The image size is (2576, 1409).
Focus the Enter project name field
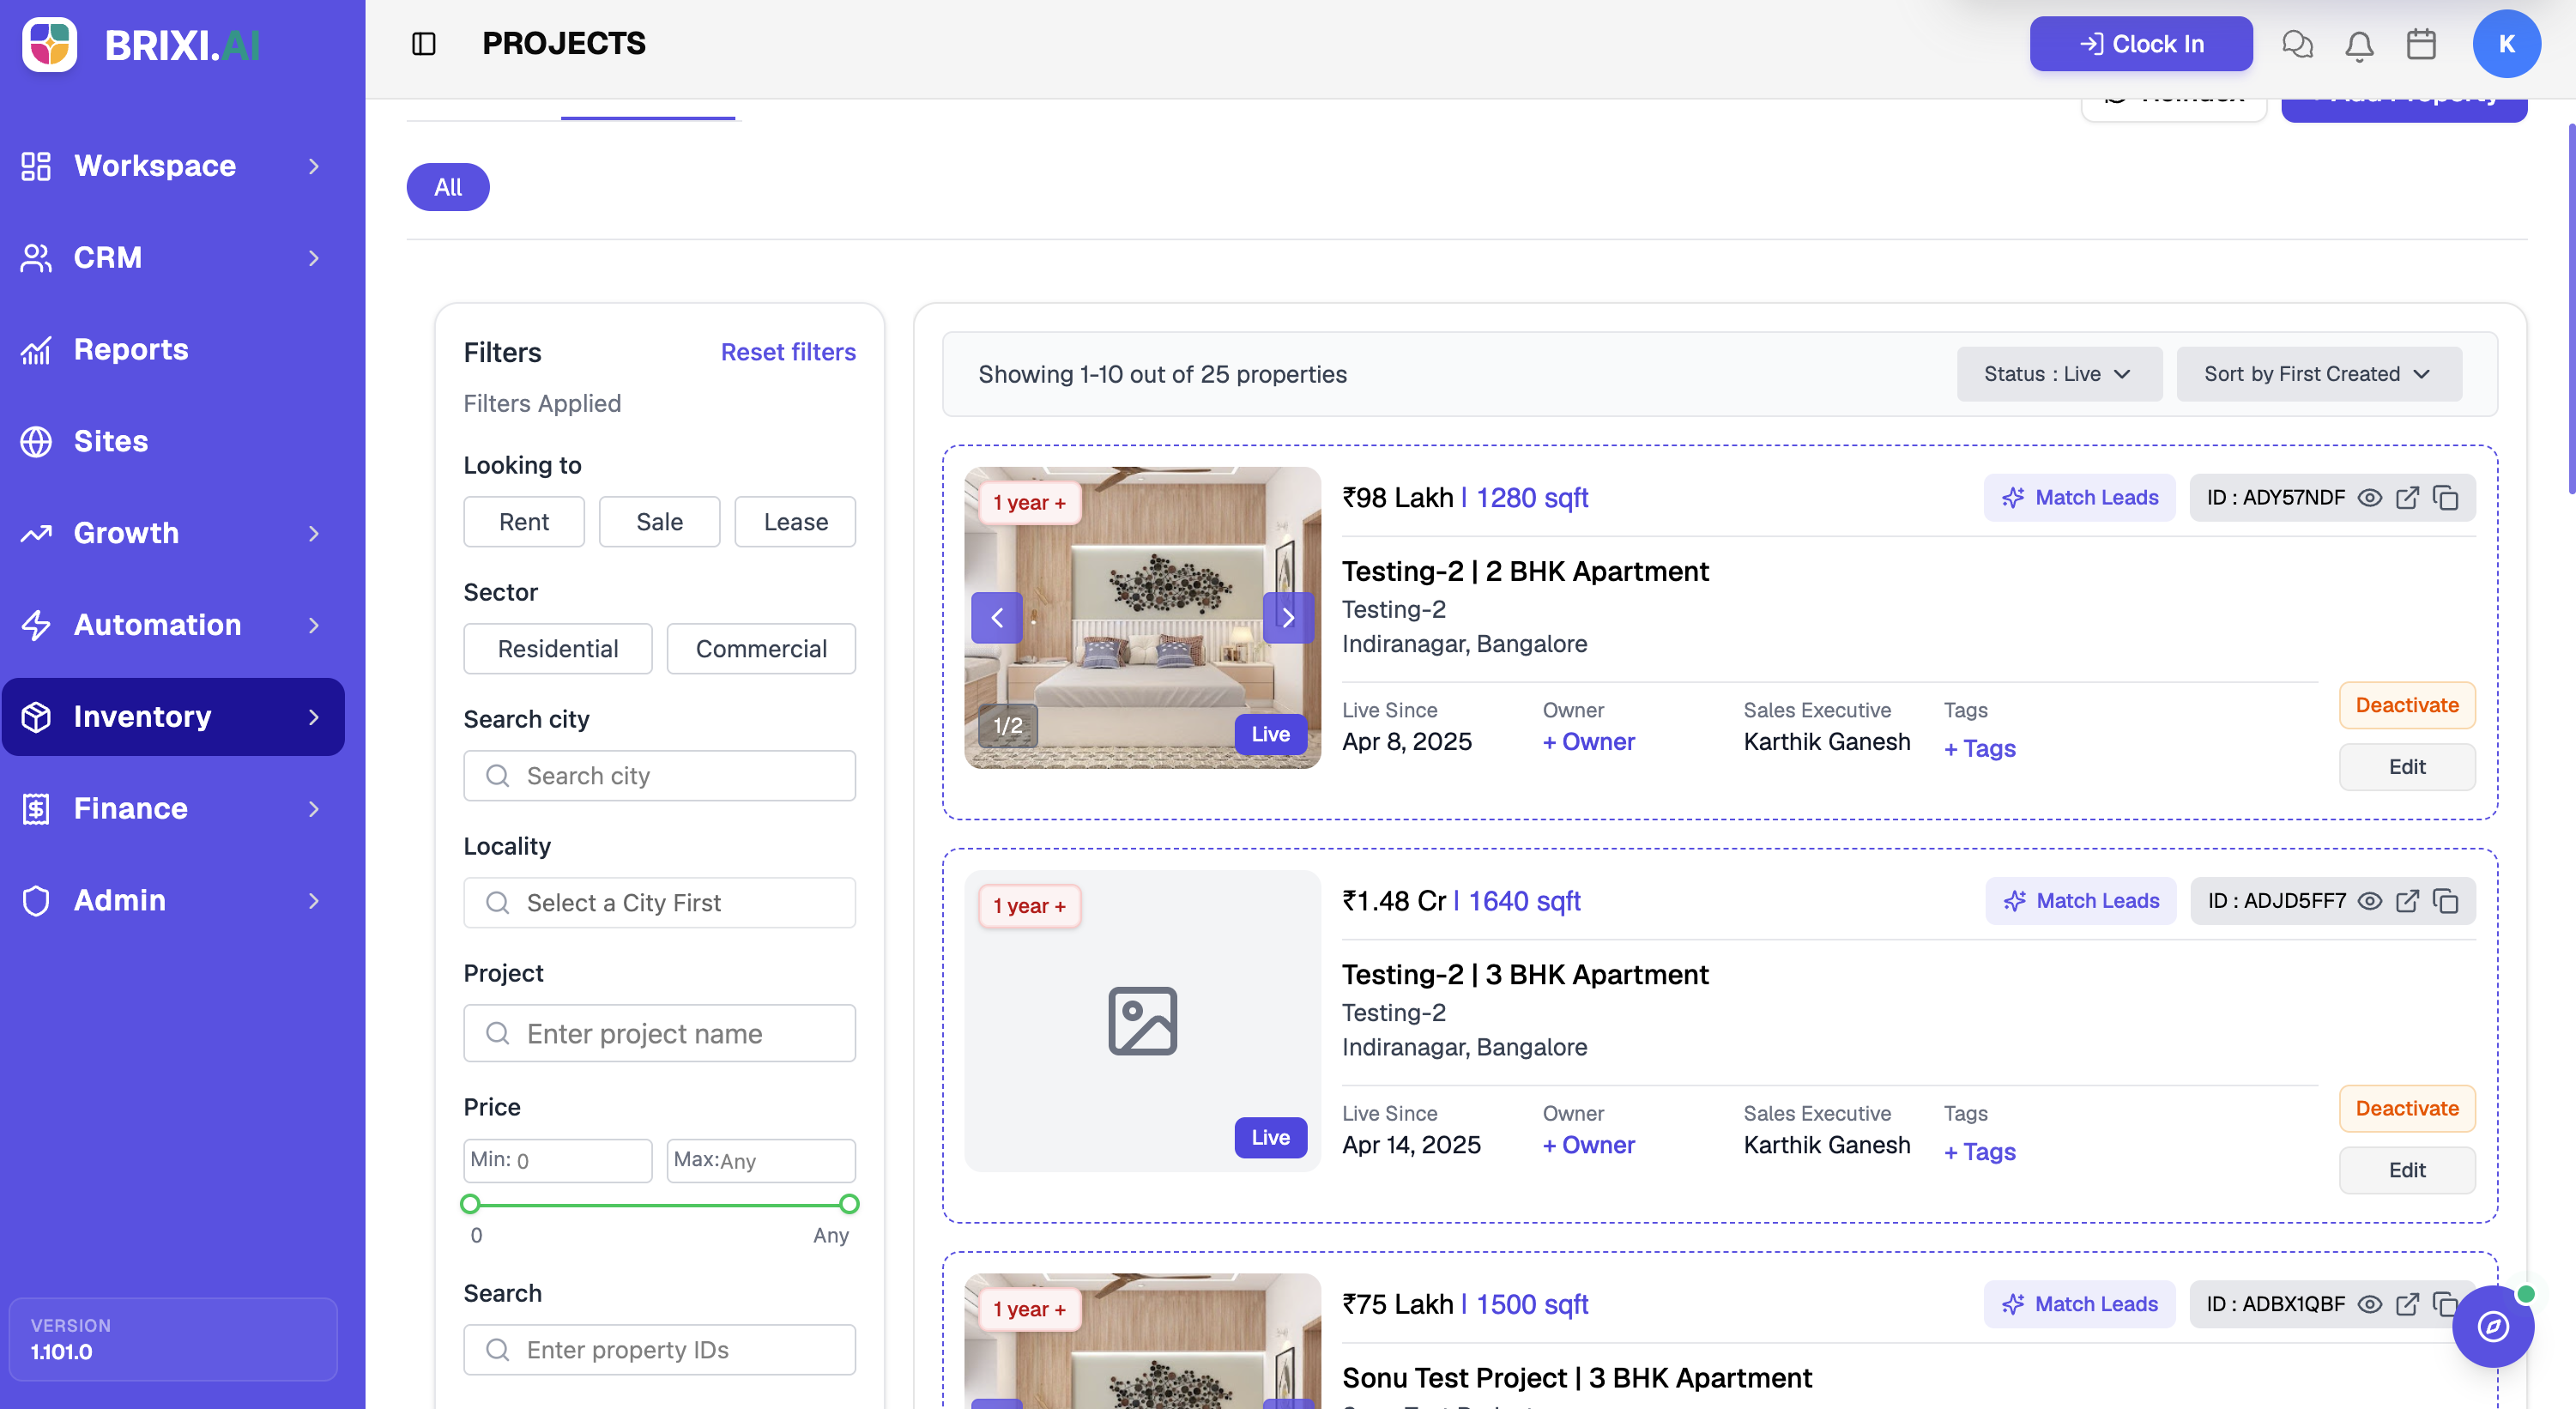659,1034
